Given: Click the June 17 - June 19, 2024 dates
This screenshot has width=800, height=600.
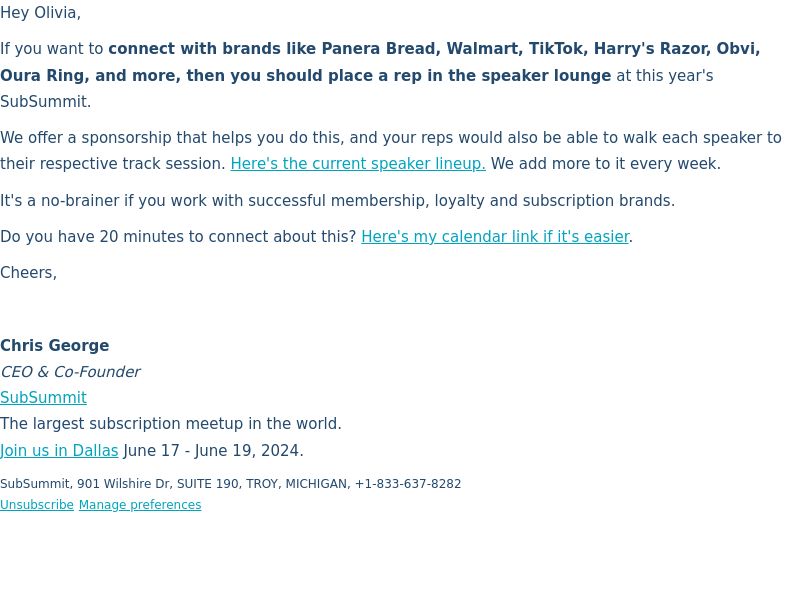Looking at the screenshot, I should (213, 451).
